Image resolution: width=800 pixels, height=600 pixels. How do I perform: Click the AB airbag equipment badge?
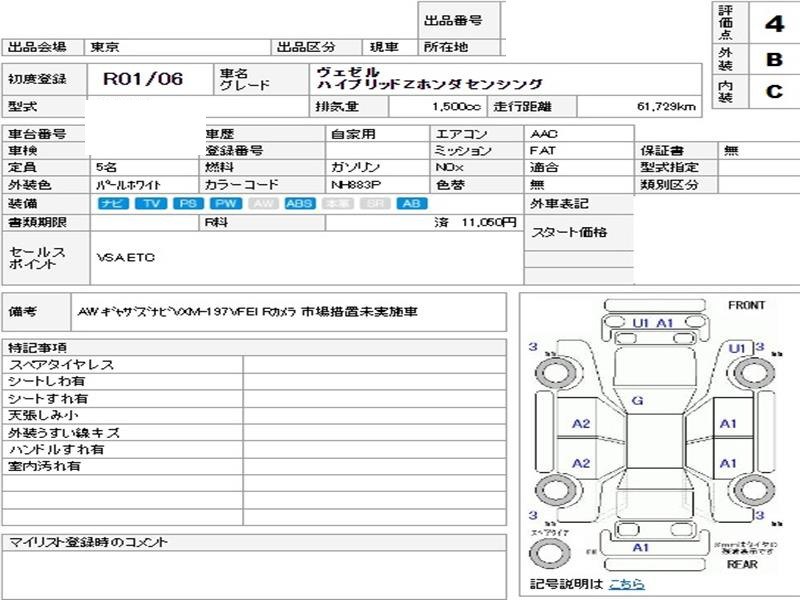(412, 204)
